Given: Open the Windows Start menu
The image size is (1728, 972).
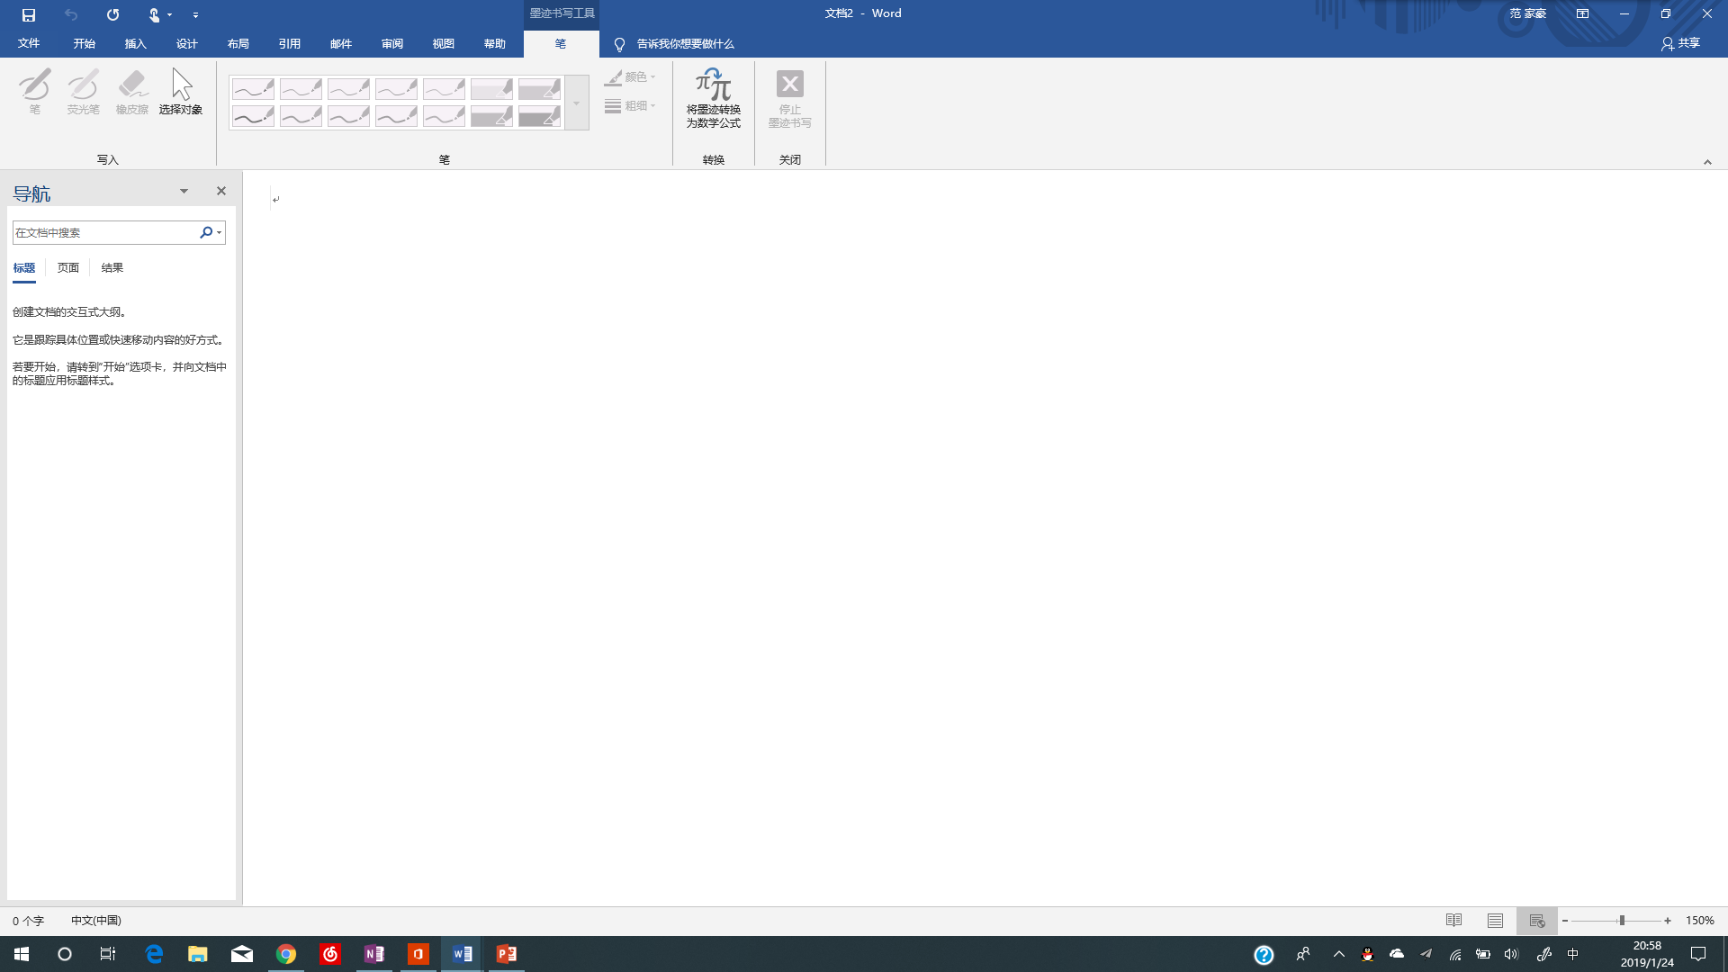Looking at the screenshot, I should (x=21, y=954).
